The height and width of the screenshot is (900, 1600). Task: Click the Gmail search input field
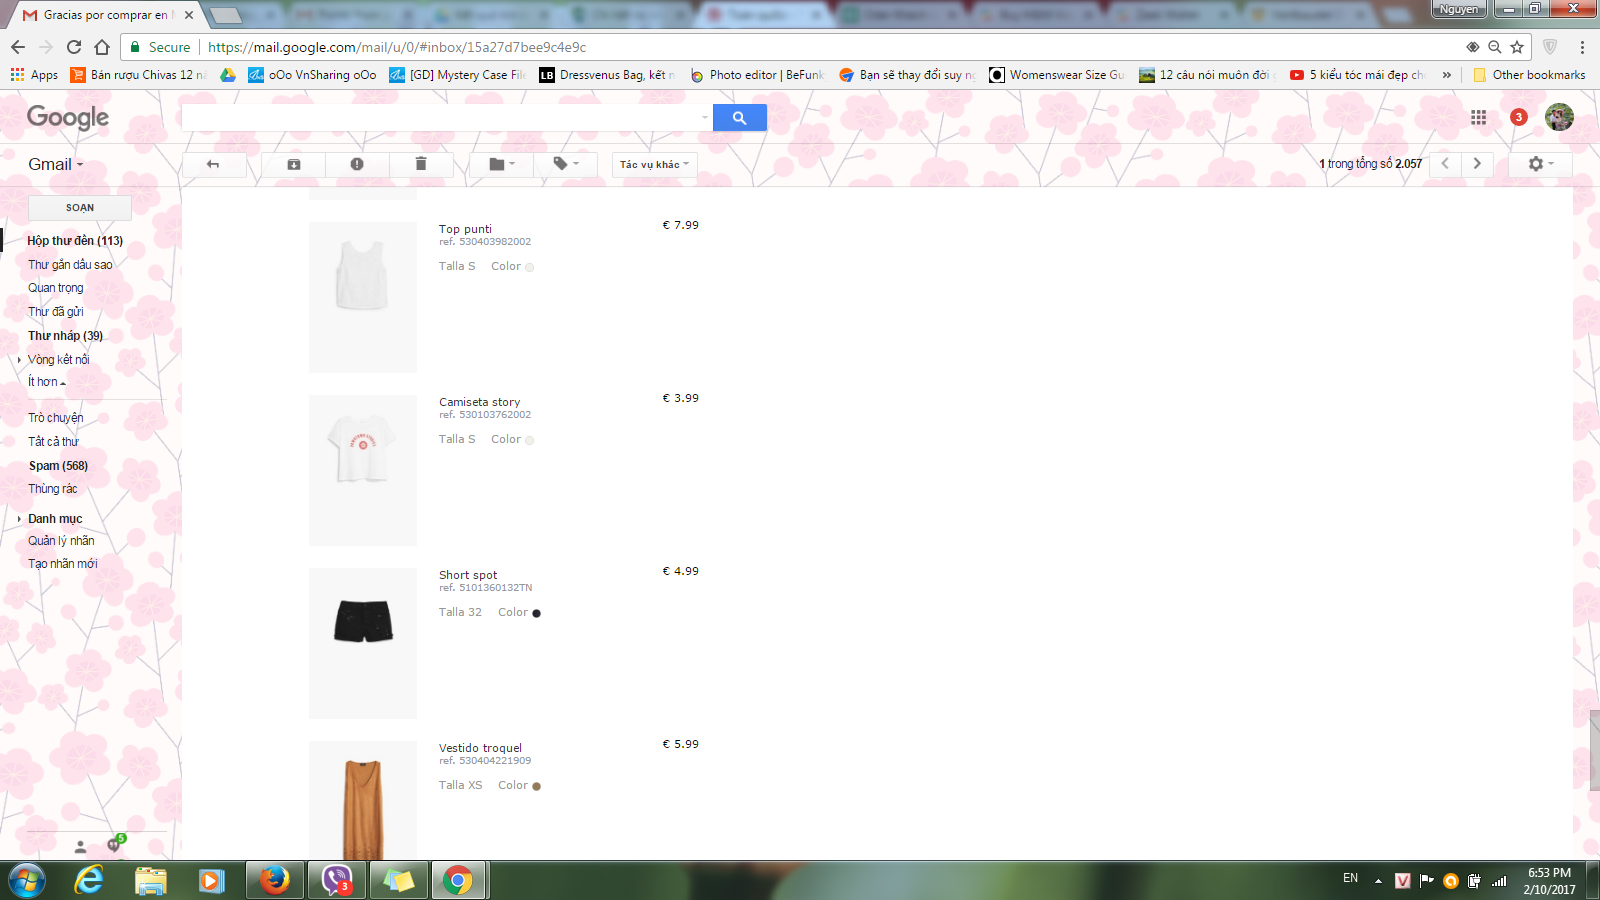point(440,118)
